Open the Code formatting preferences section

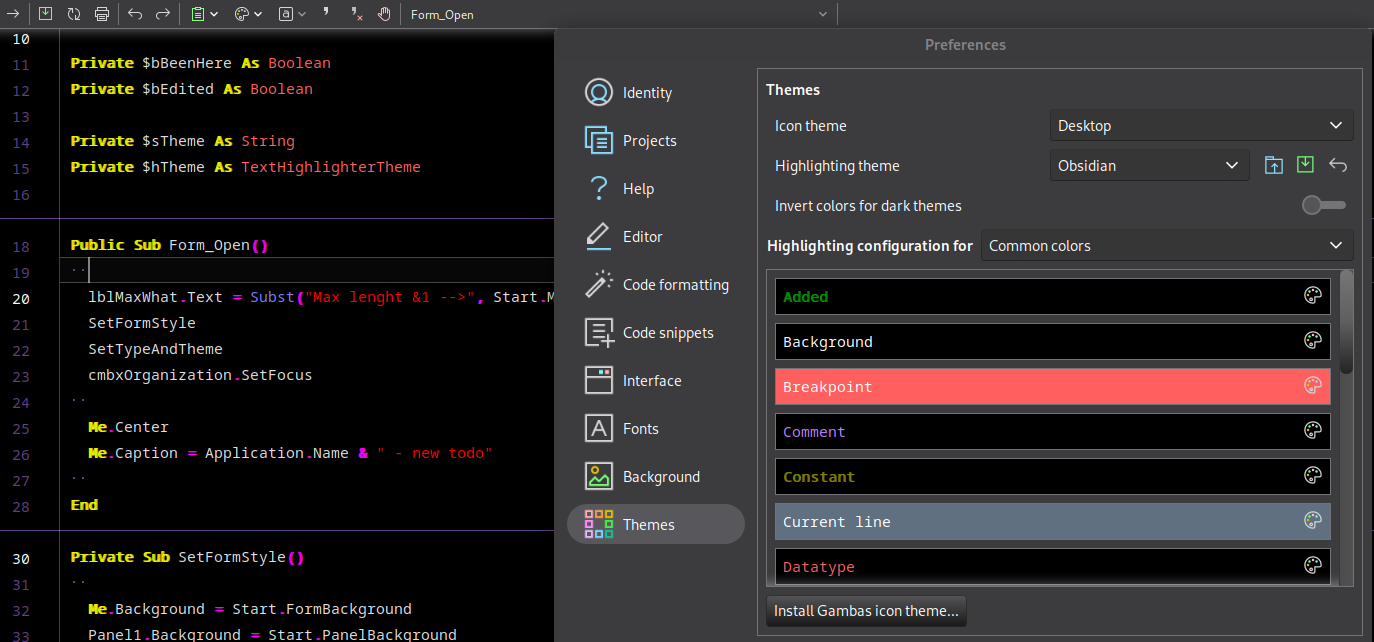click(x=675, y=285)
